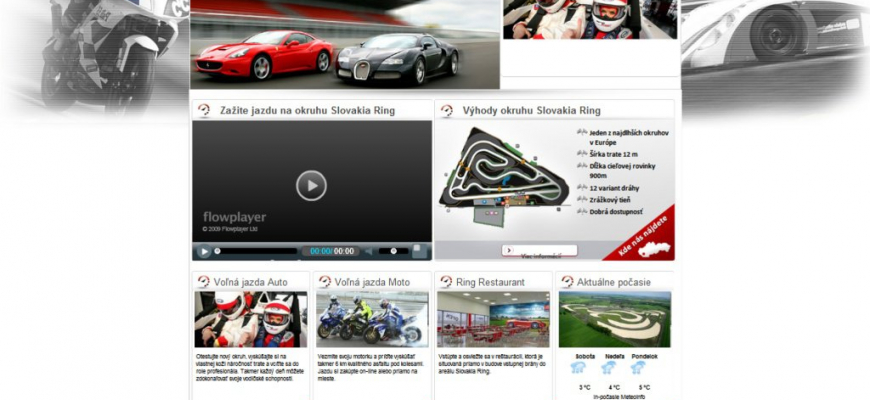
Task: Click the 'Výhody okruhu Slovakia Ring' title
Action: click(x=532, y=110)
